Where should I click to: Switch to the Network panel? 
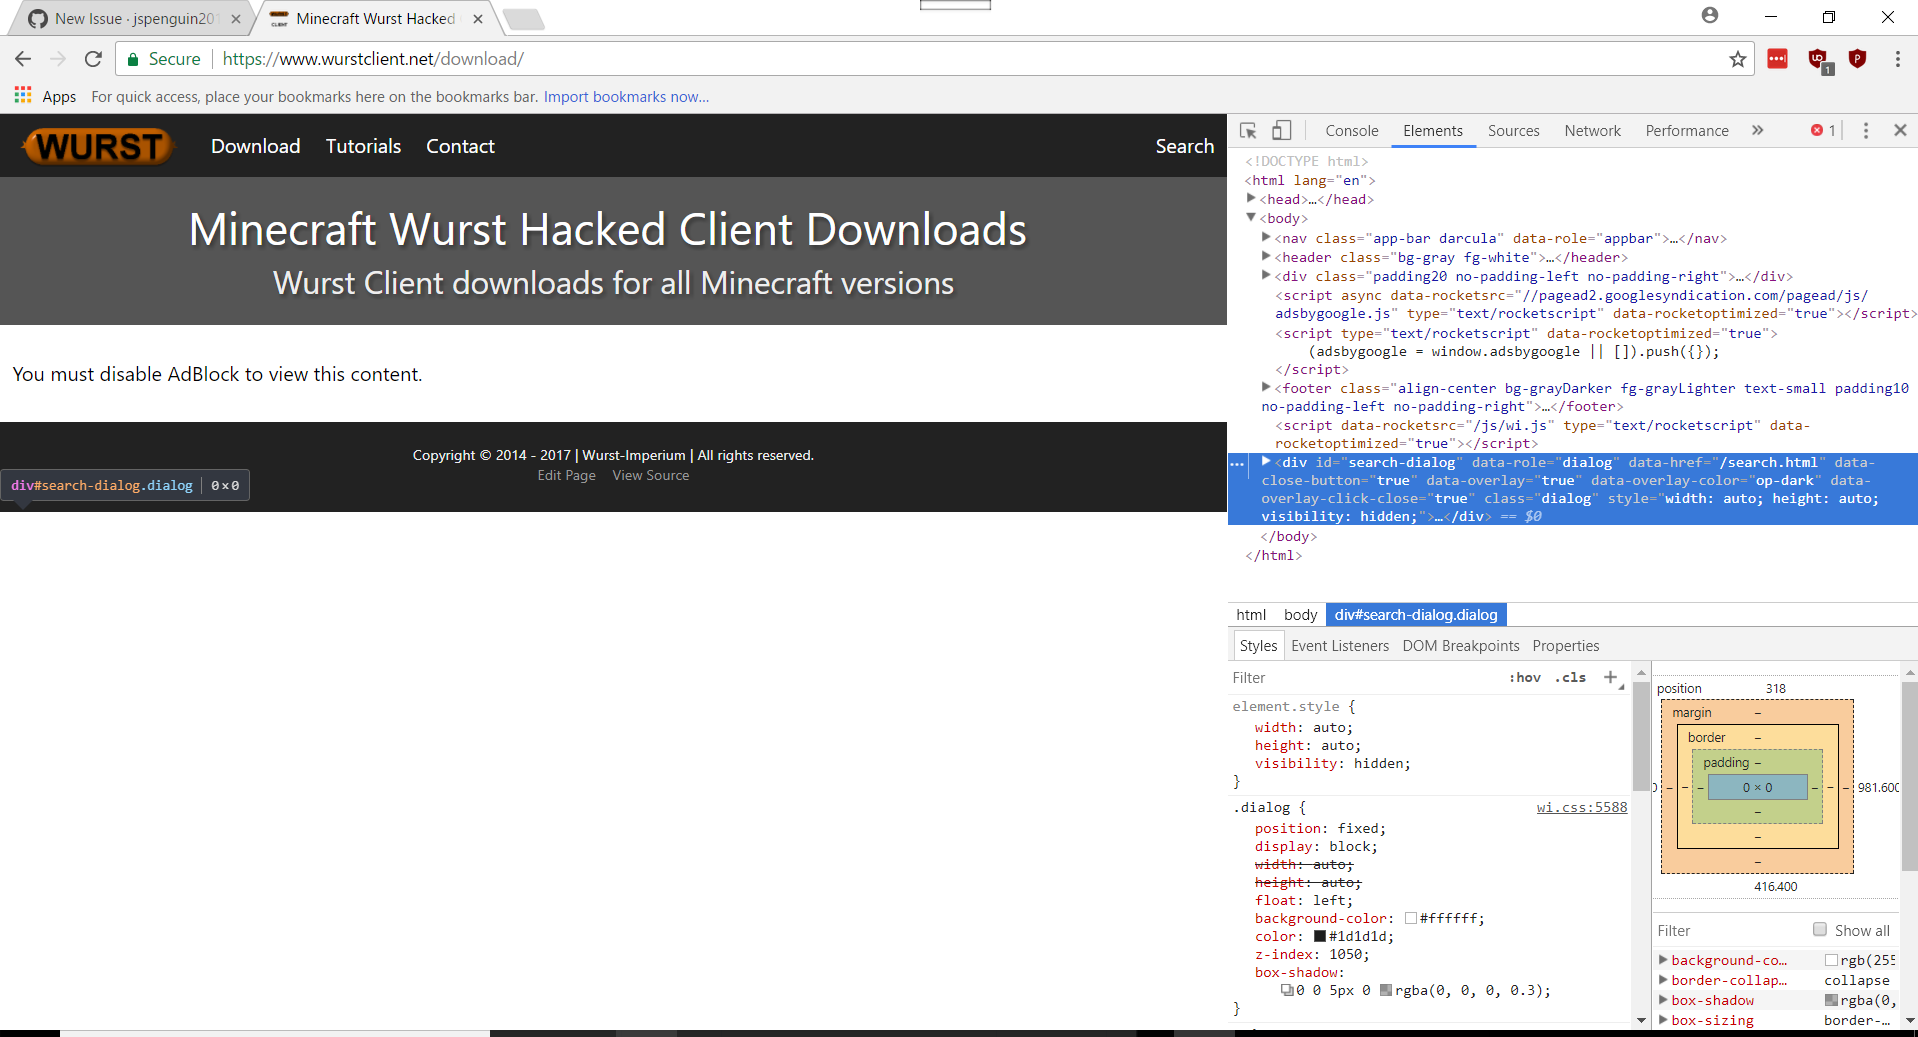(1591, 130)
